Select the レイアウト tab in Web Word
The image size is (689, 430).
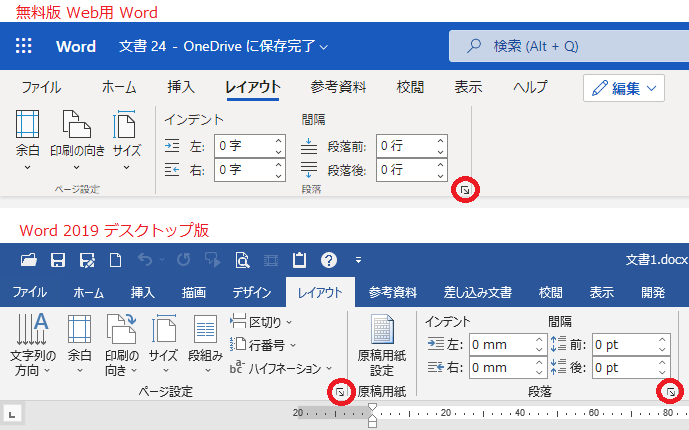pyautogui.click(x=253, y=87)
